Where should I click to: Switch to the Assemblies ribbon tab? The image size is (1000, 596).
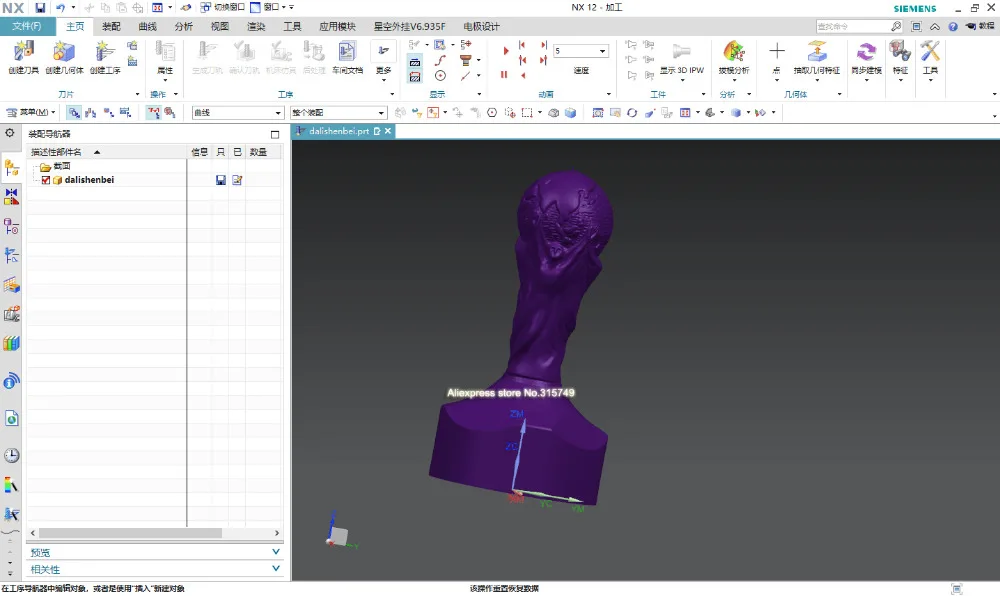click(x=111, y=26)
